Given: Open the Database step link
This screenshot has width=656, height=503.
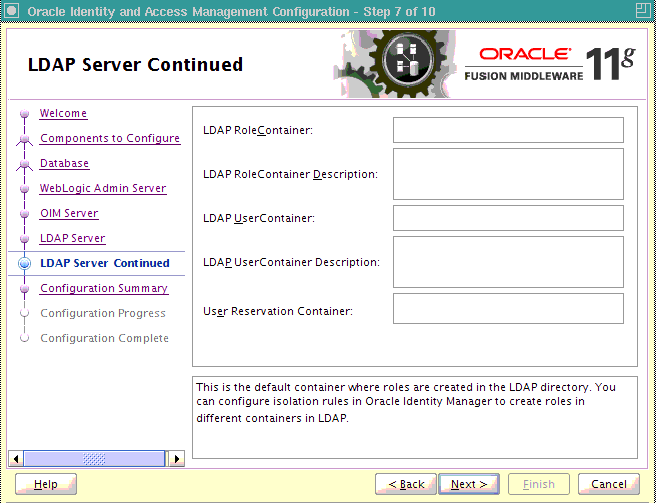Looking at the screenshot, I should tap(64, 163).
